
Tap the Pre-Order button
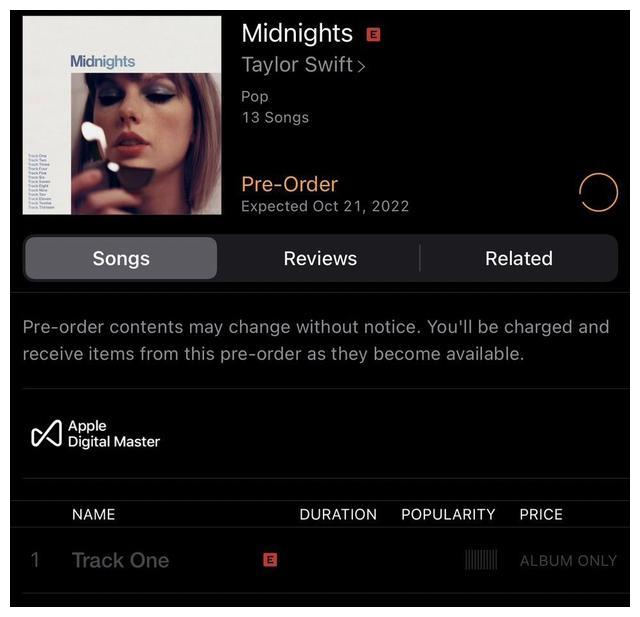click(x=289, y=184)
